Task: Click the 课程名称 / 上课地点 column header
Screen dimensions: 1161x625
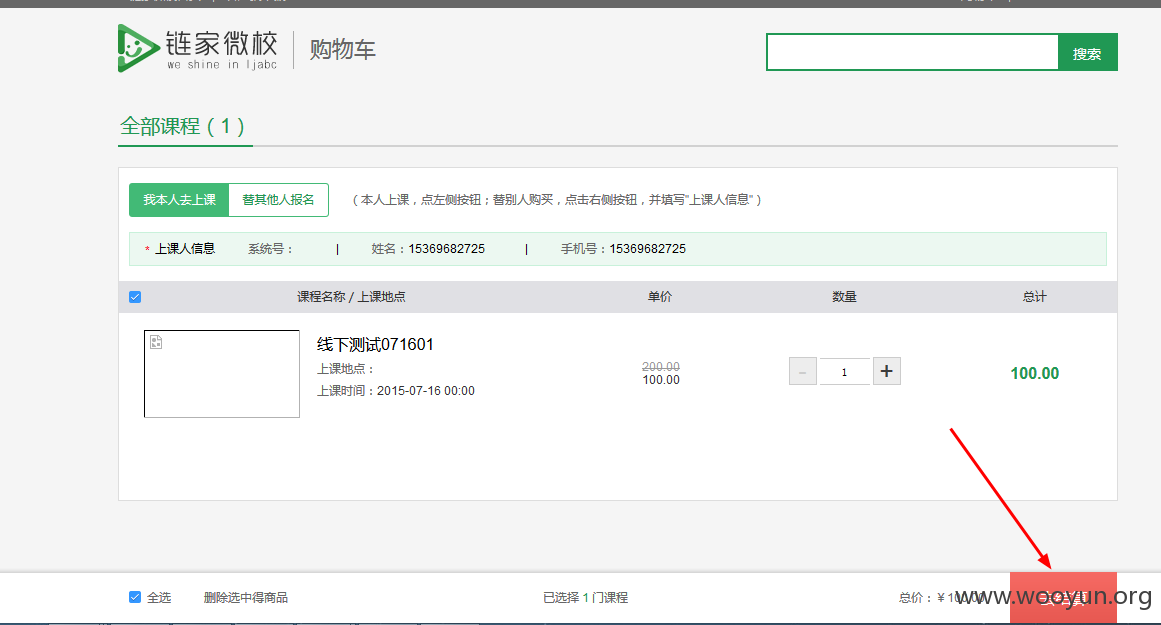Action: click(351, 297)
